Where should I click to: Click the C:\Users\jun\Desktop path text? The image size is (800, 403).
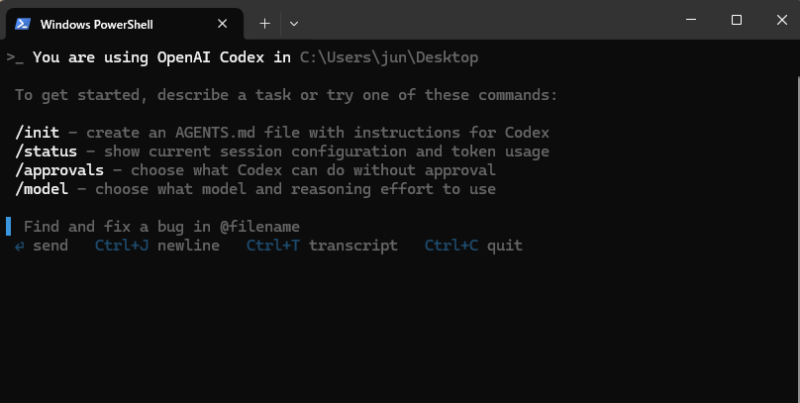point(389,57)
